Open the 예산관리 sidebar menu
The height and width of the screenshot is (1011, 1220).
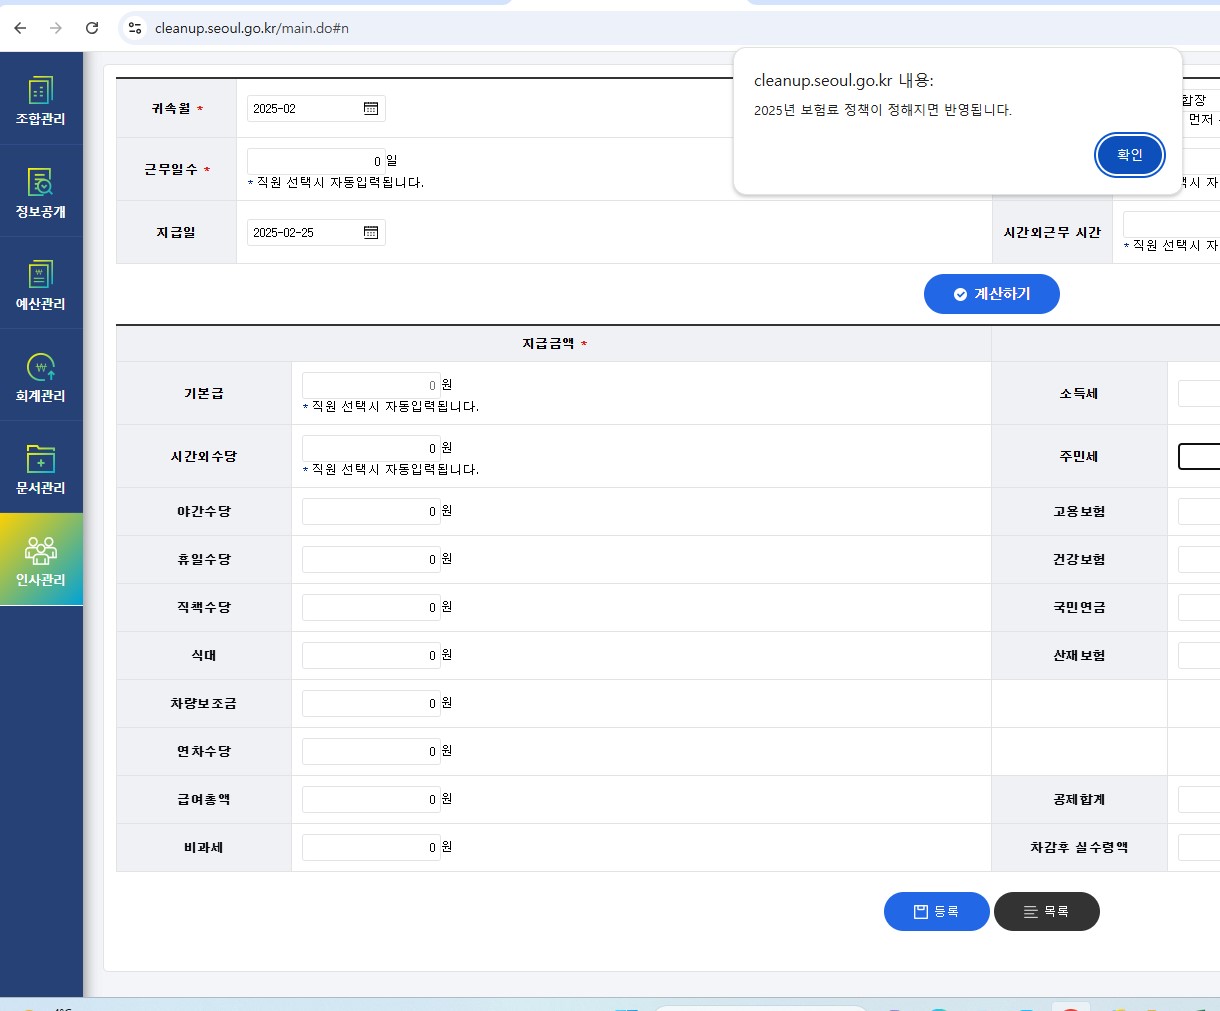[x=41, y=285]
